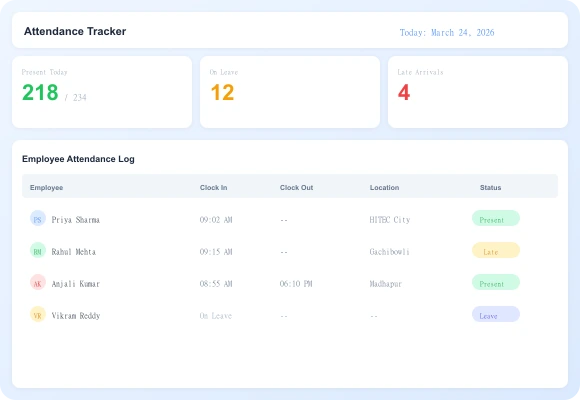
Task: Click the / 234 total count
Action: (x=75, y=98)
